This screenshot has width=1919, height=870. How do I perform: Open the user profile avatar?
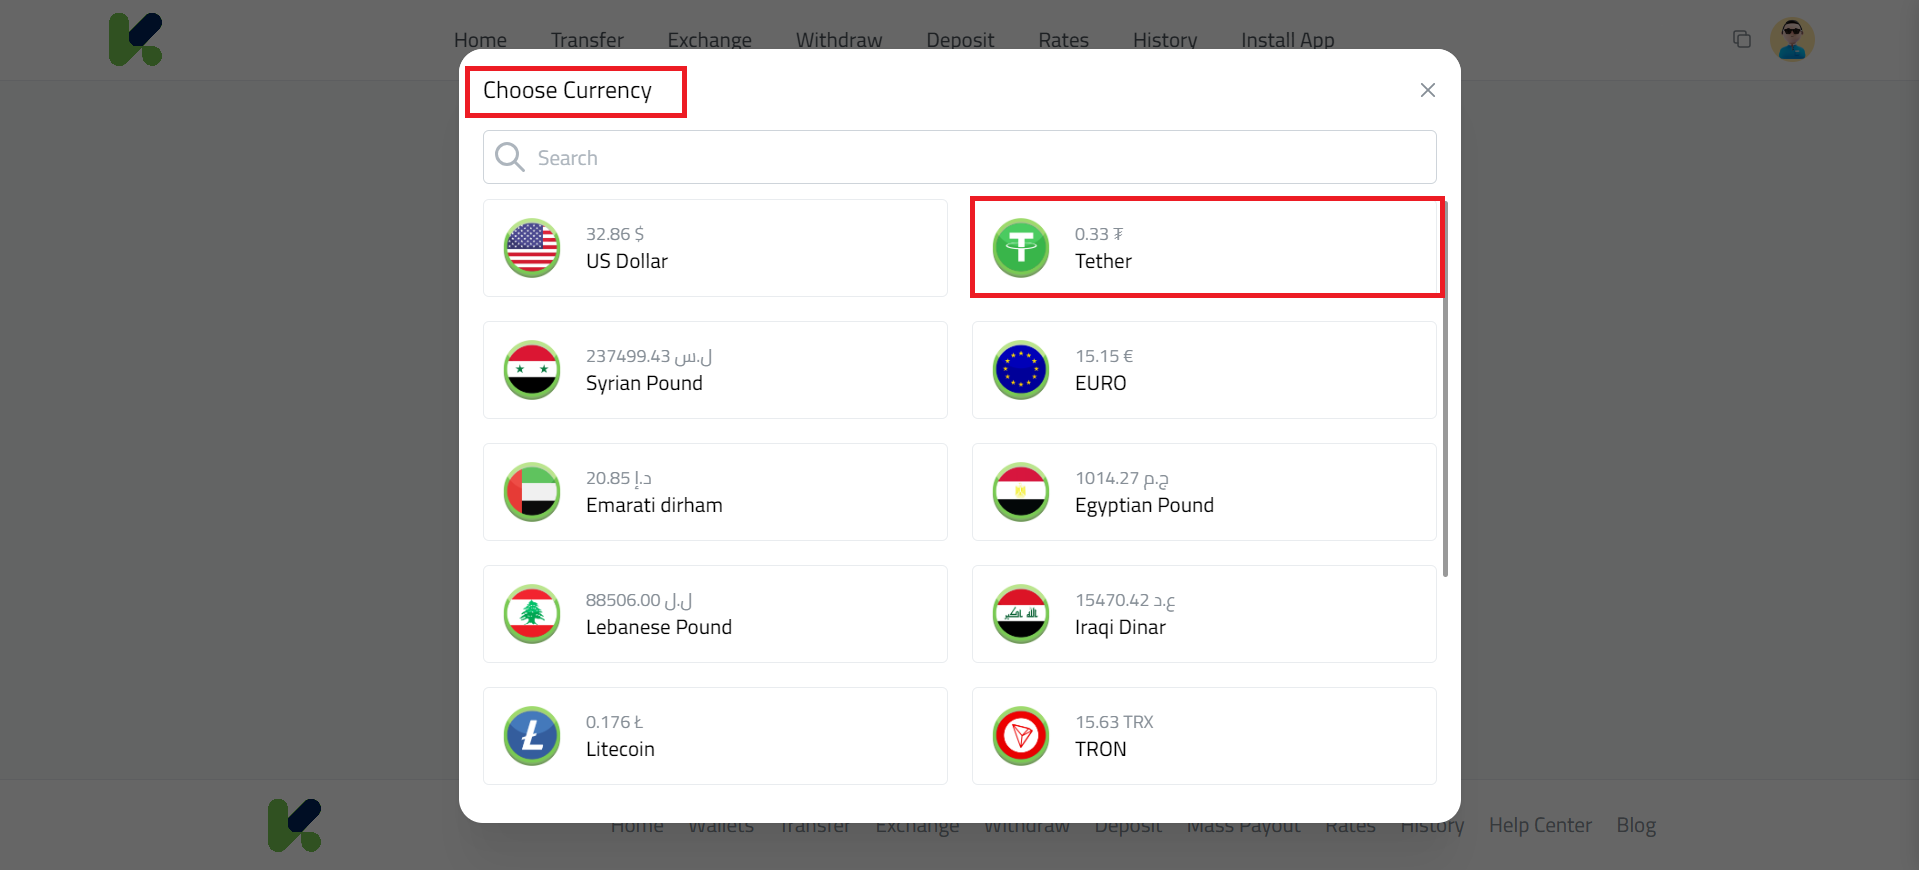tap(1792, 40)
